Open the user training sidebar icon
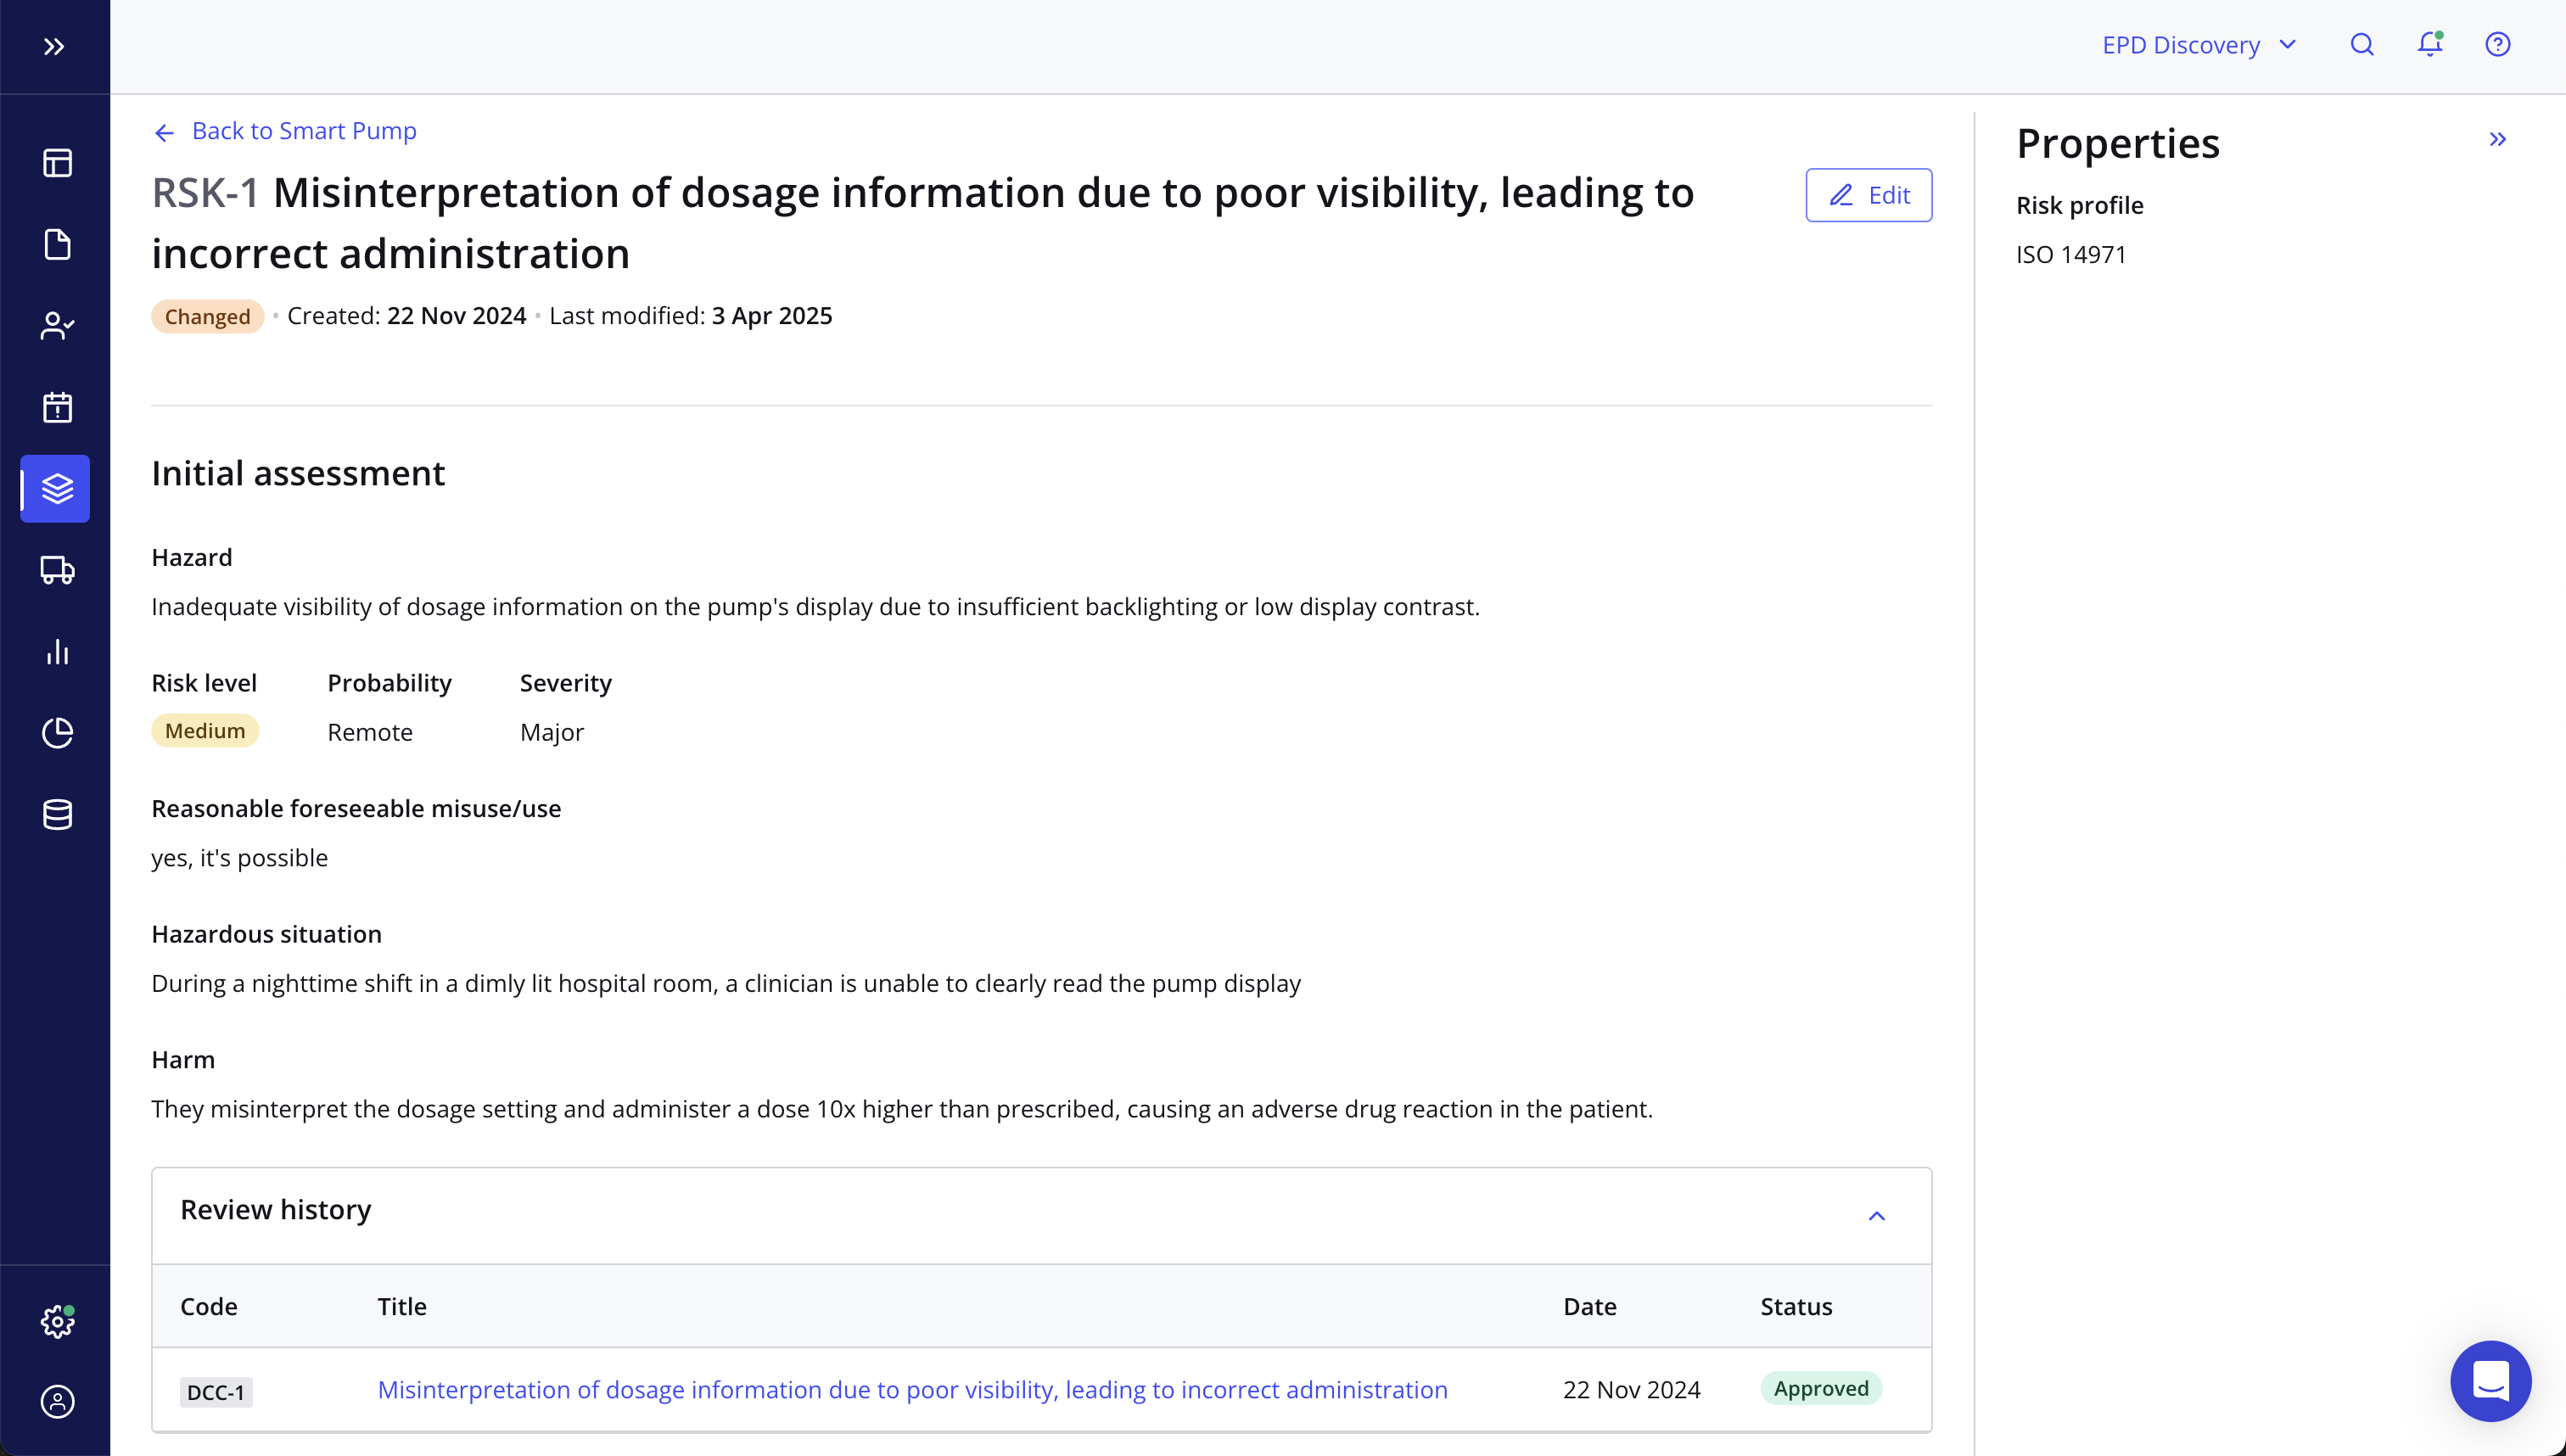The width and height of the screenshot is (2566, 1456). (57, 326)
